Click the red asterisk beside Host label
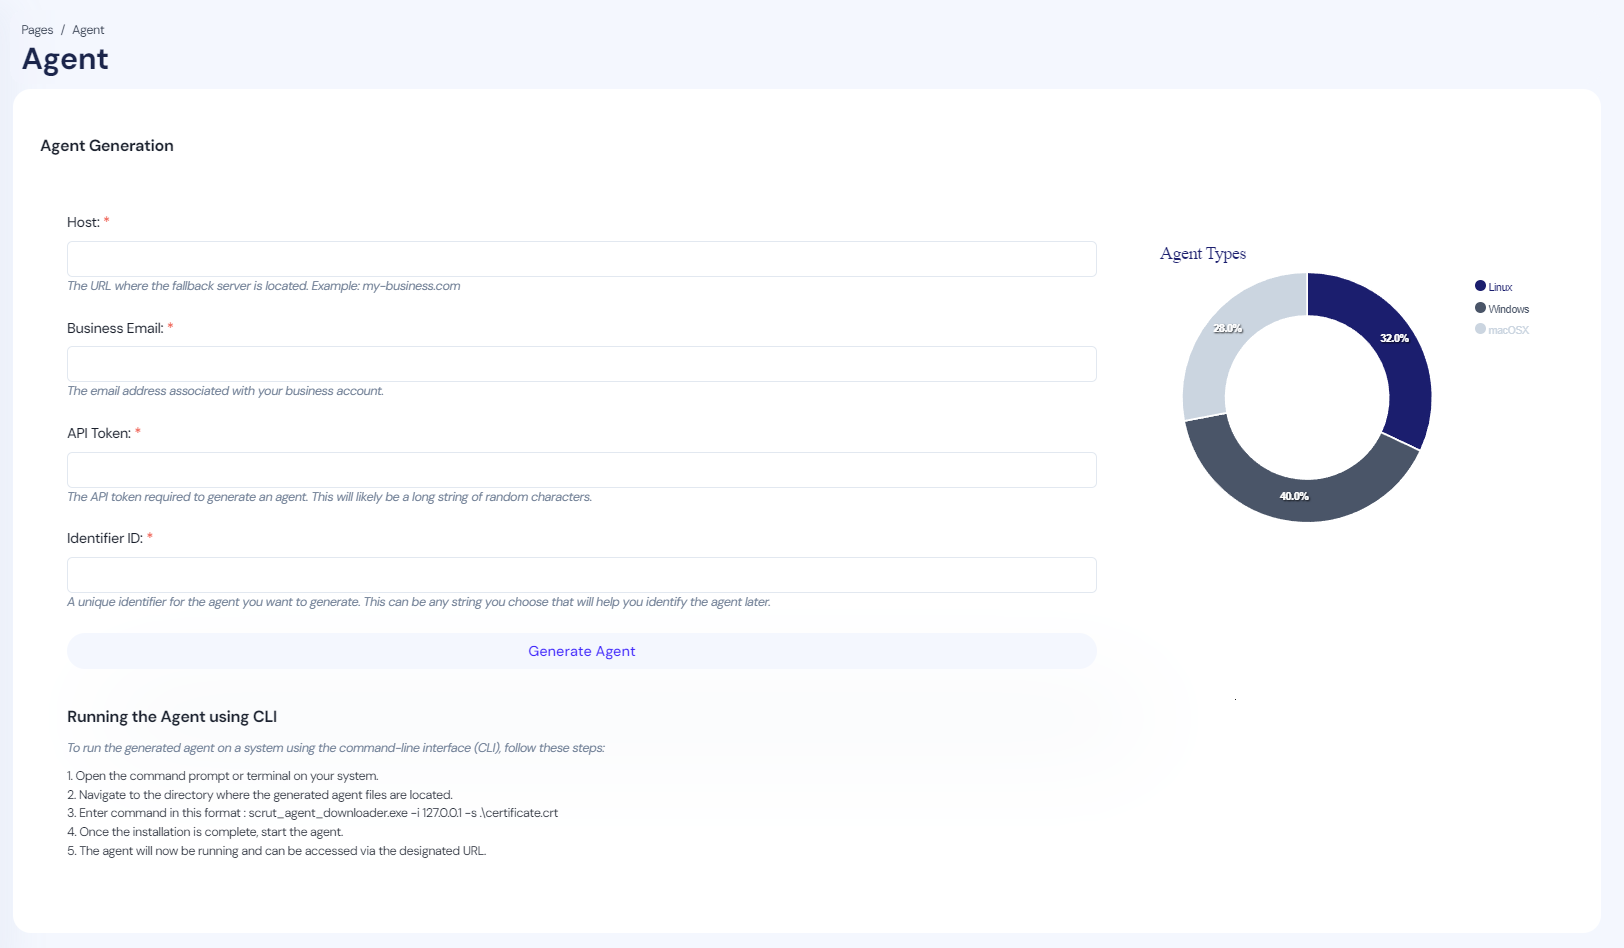This screenshot has height=948, width=1624. click(105, 222)
